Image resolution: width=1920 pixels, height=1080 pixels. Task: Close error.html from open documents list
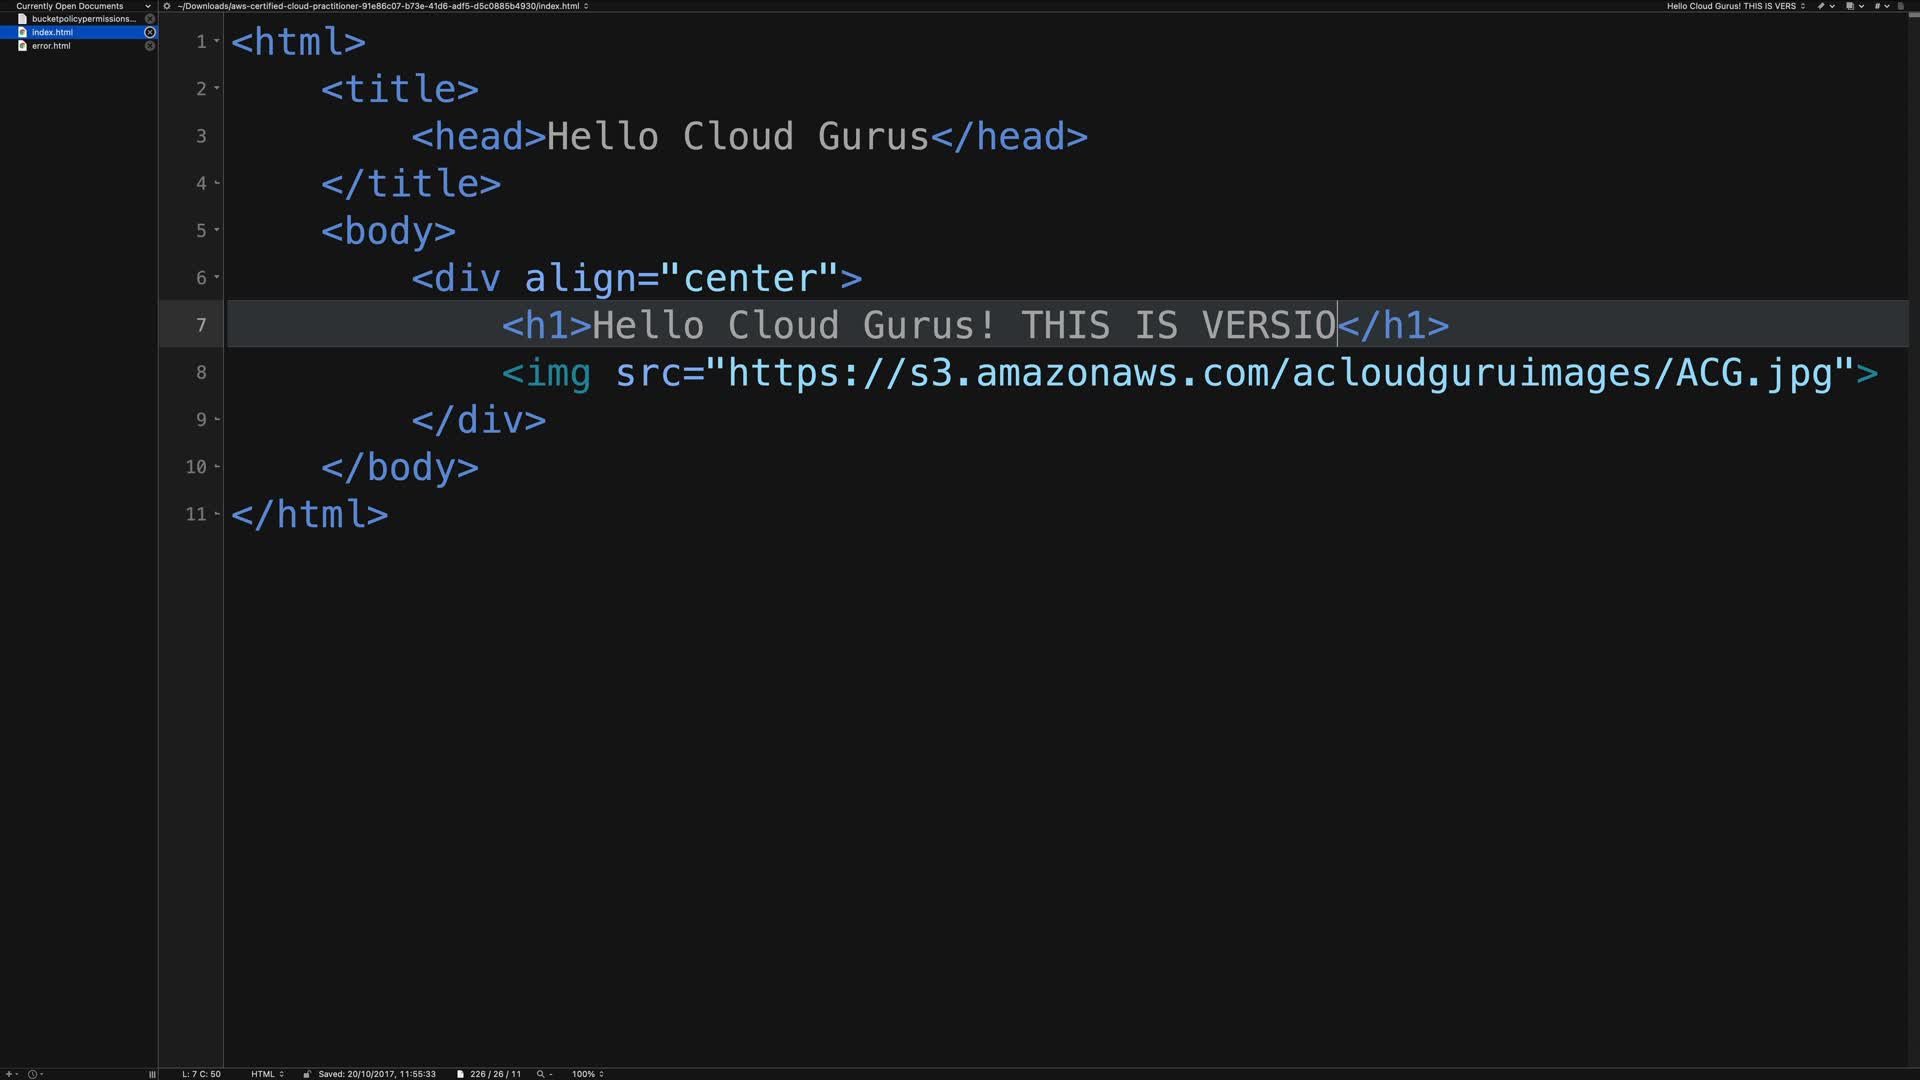click(150, 46)
